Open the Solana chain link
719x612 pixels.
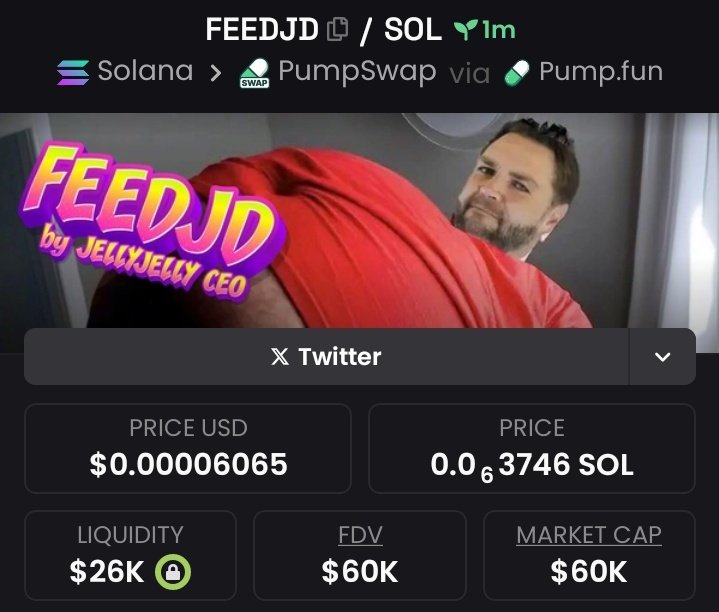[x=125, y=72]
